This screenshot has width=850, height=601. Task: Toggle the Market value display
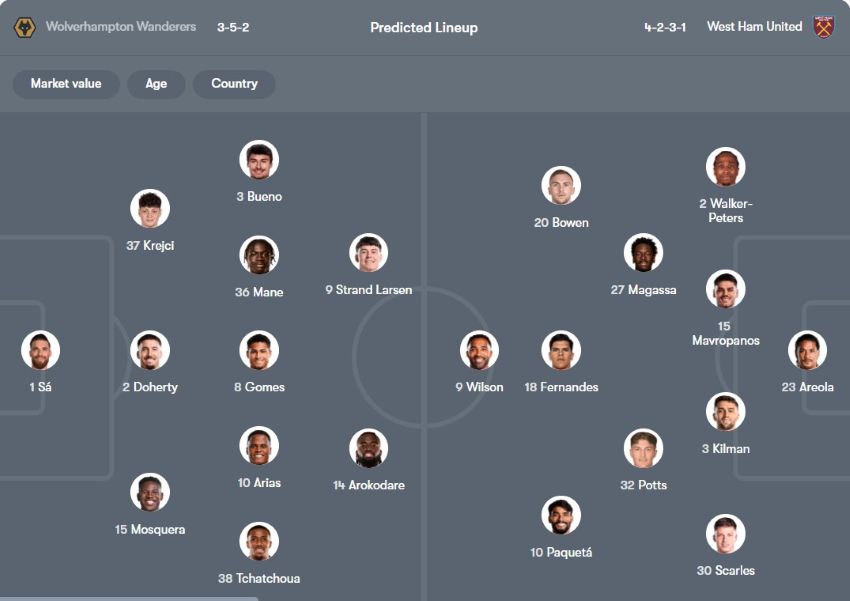point(65,84)
